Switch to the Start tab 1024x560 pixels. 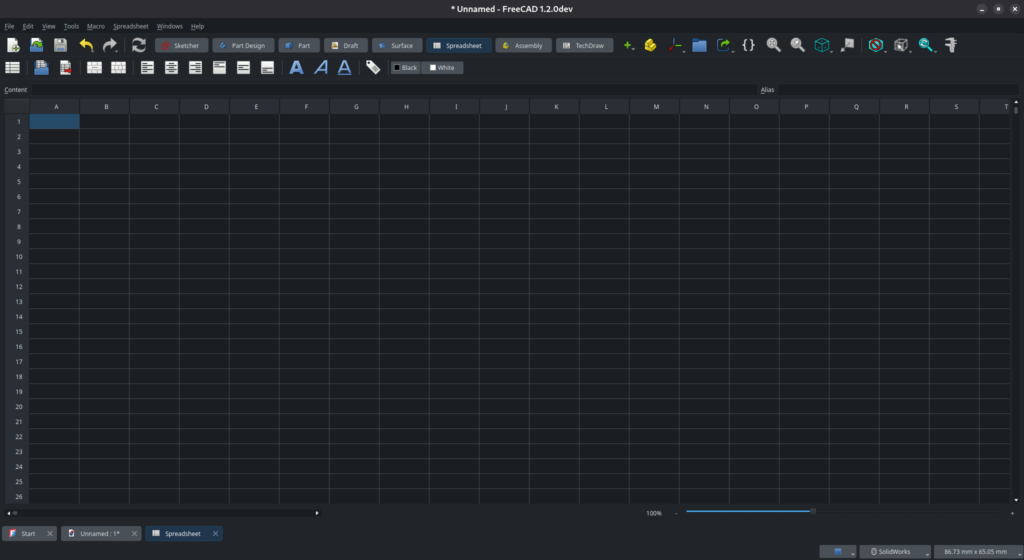[x=29, y=534]
